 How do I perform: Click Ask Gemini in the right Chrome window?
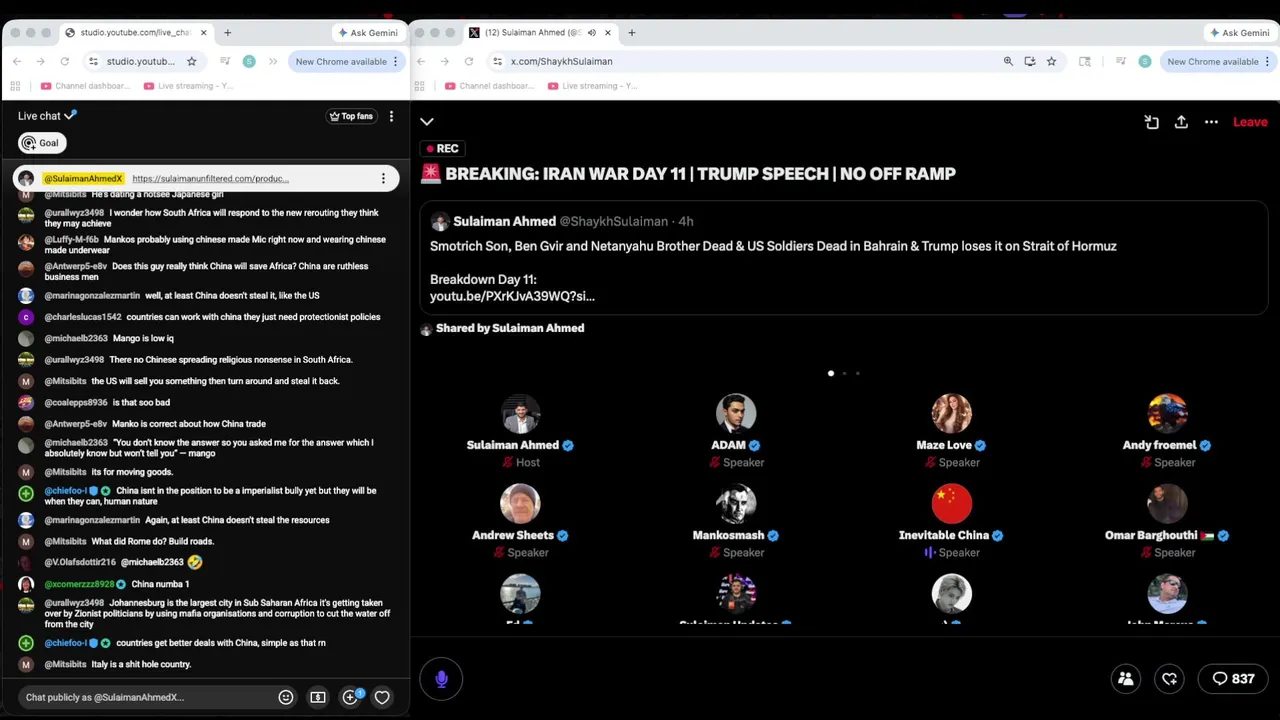pyautogui.click(x=1239, y=33)
